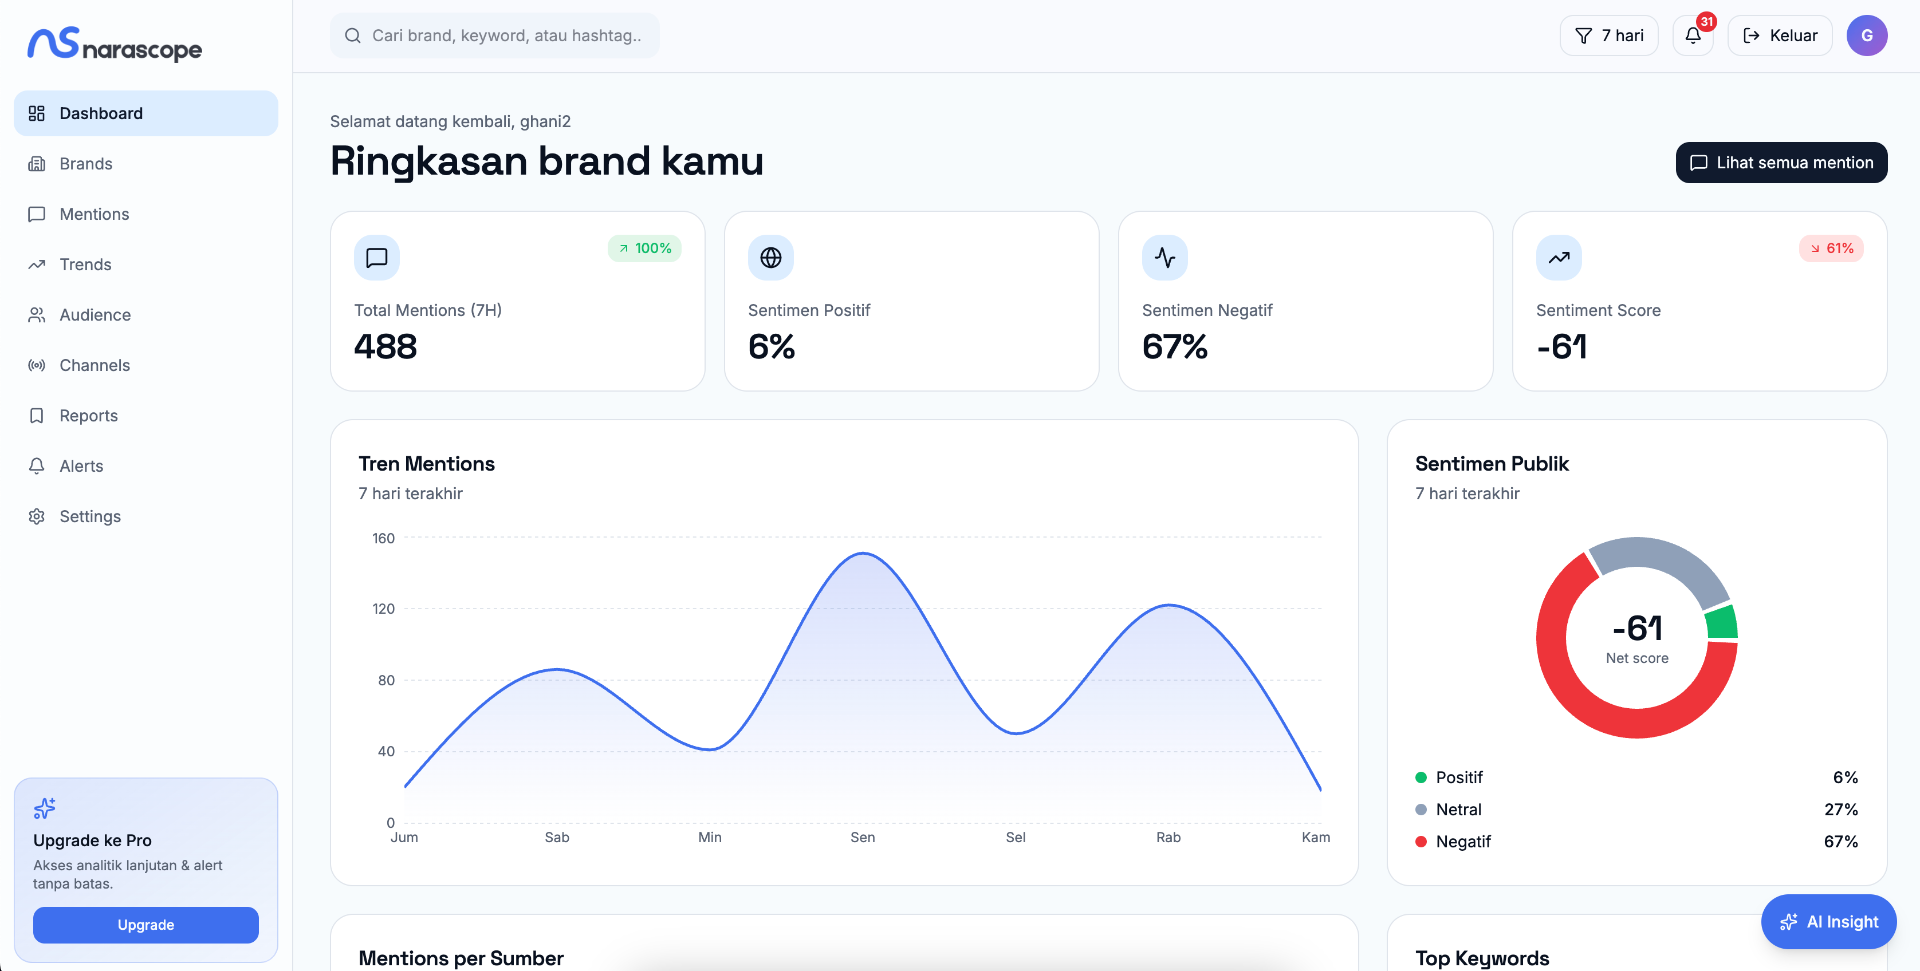This screenshot has height=971, width=1920.
Task: Open the Channels page
Action: [146, 365]
